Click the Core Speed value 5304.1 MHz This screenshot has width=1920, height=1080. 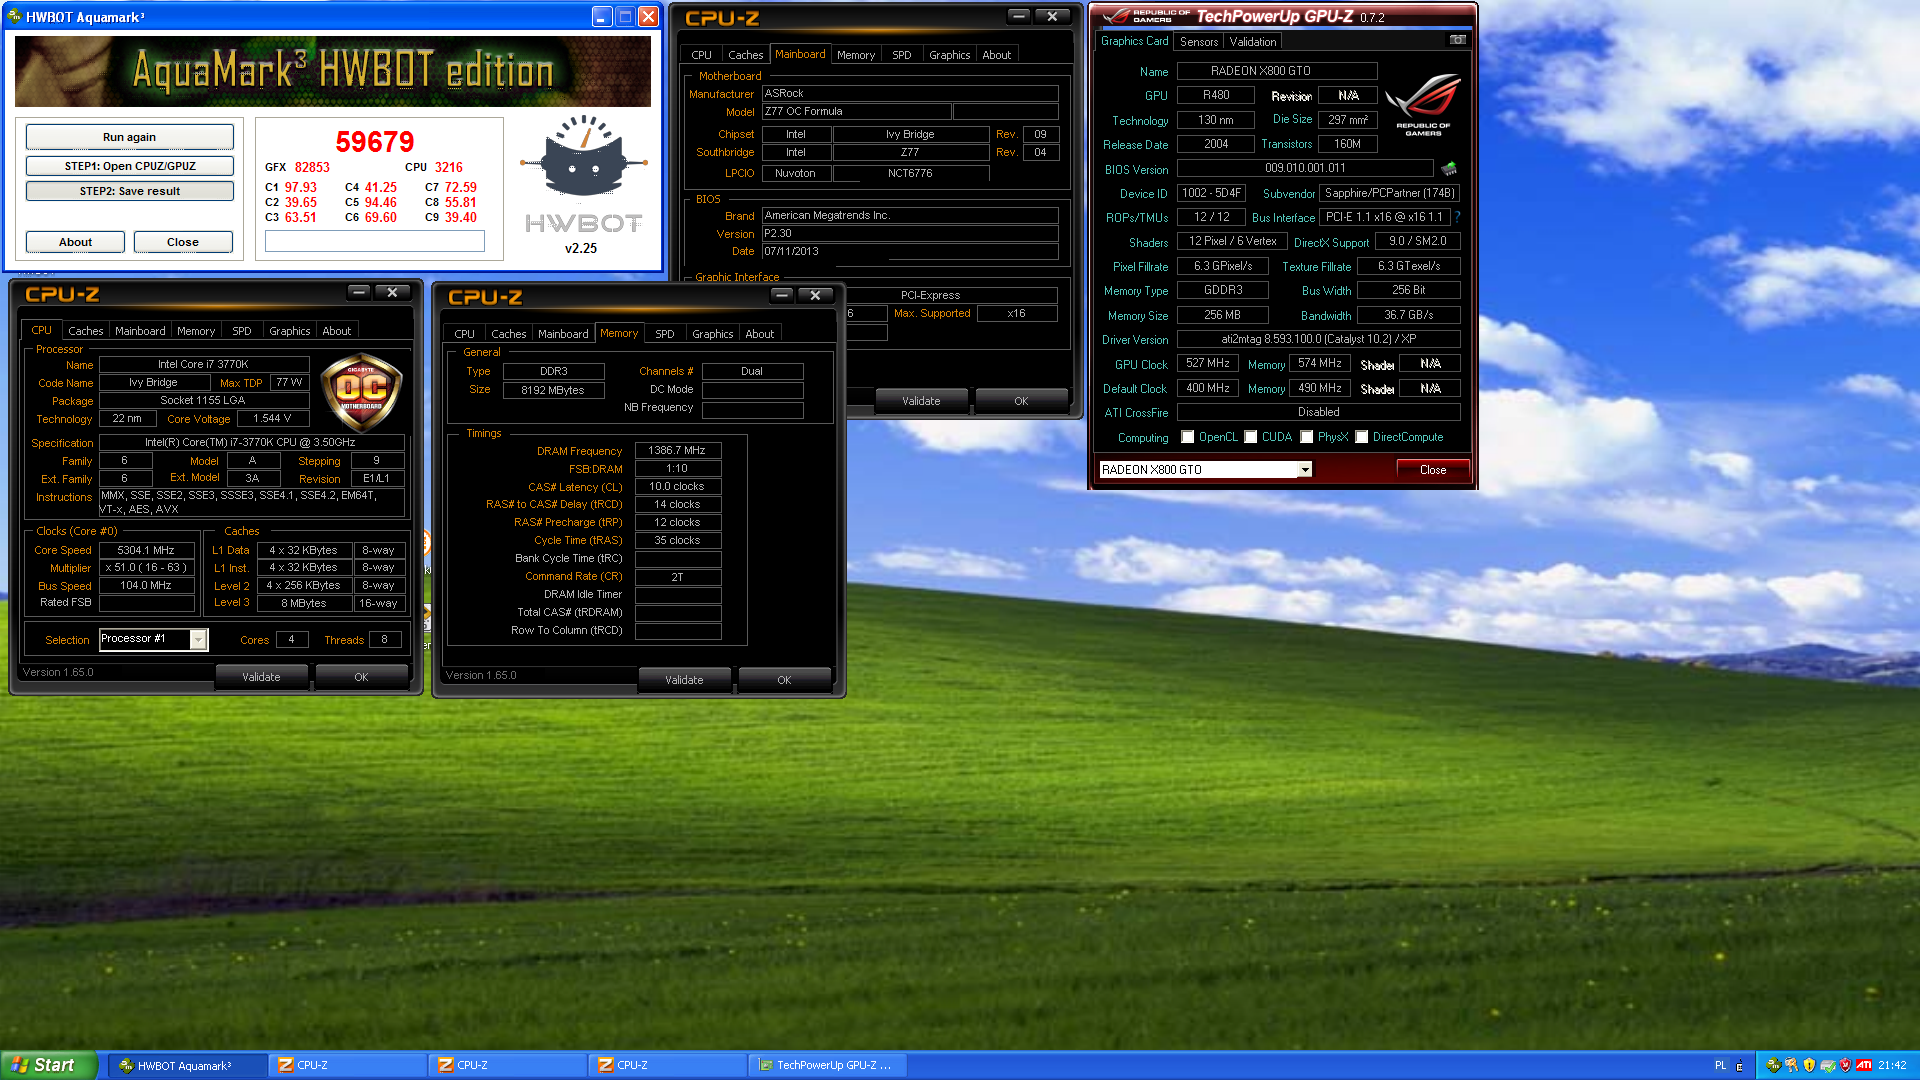(146, 550)
